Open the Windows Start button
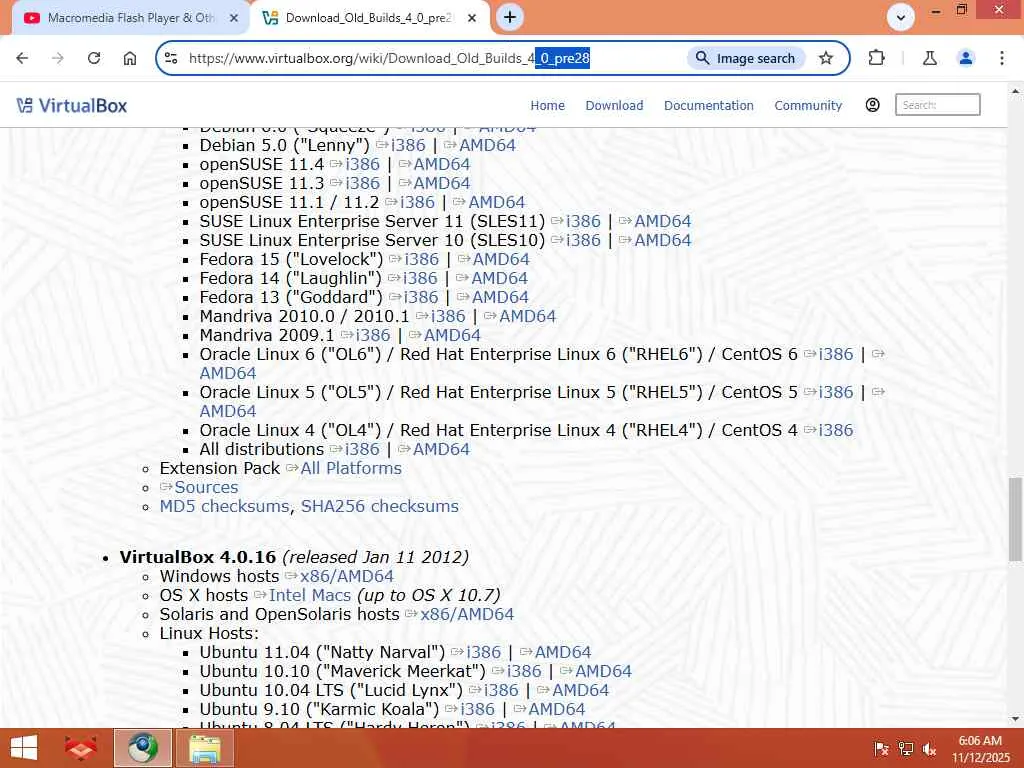The width and height of the screenshot is (1024, 768). click(24, 748)
